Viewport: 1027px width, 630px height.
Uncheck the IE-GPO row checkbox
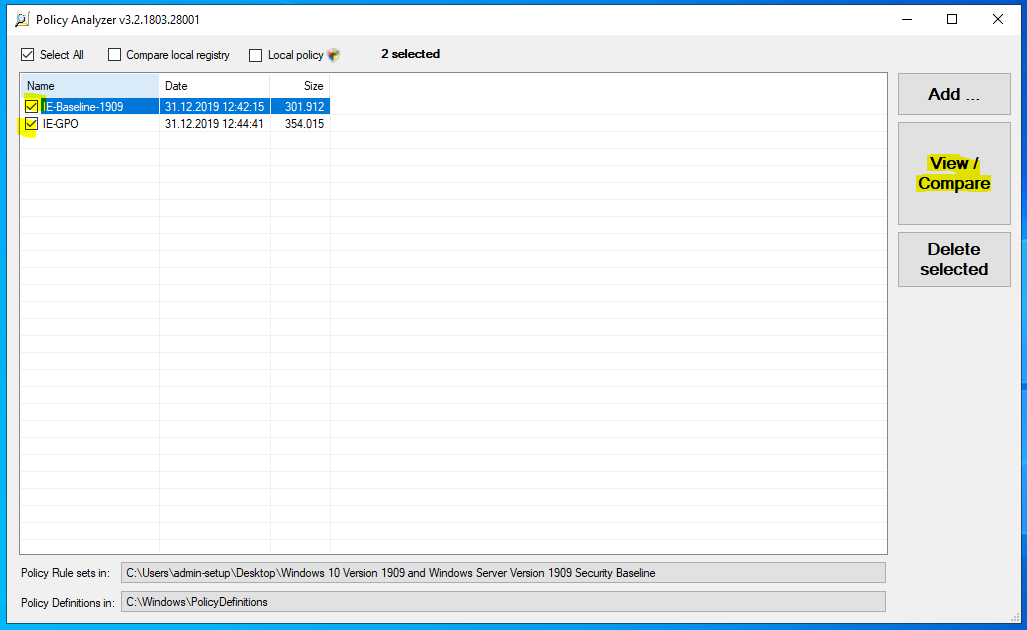click(31, 123)
